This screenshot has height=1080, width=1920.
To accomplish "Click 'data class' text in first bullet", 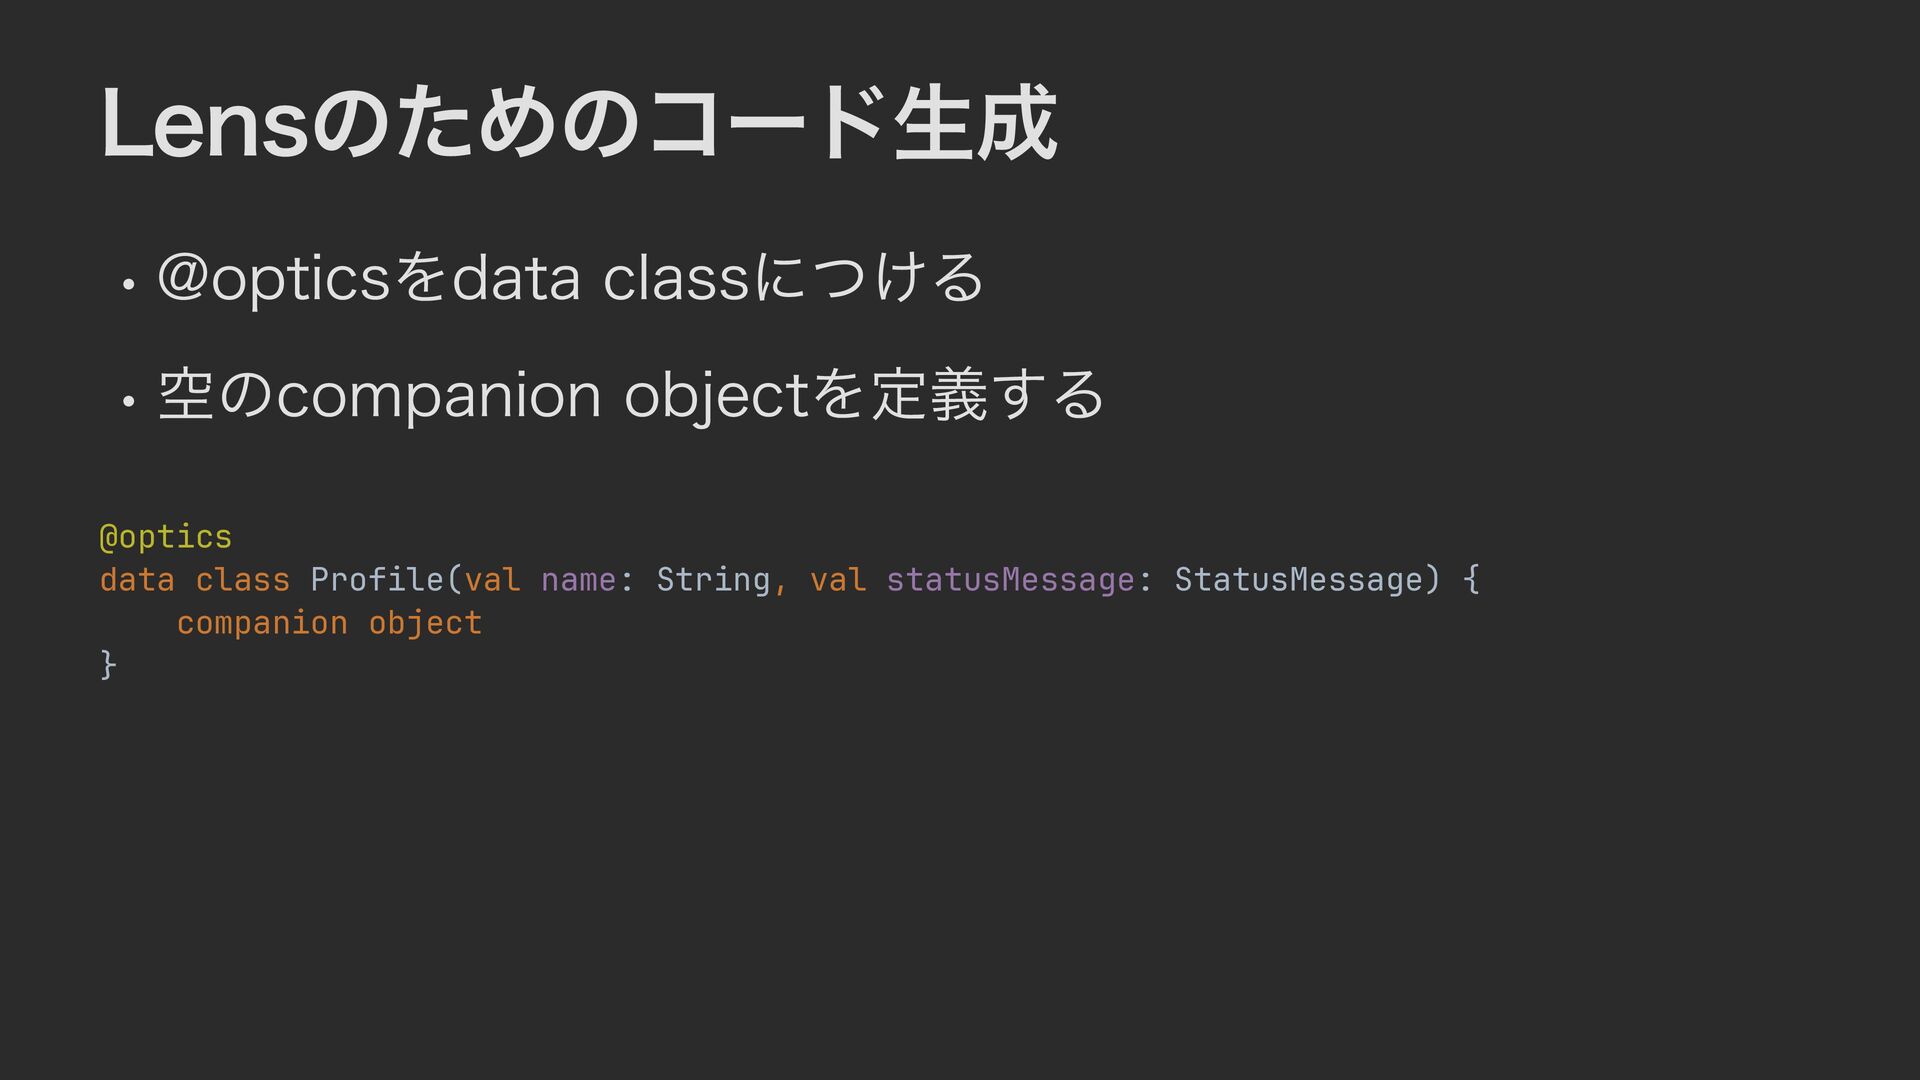I will tap(600, 277).
